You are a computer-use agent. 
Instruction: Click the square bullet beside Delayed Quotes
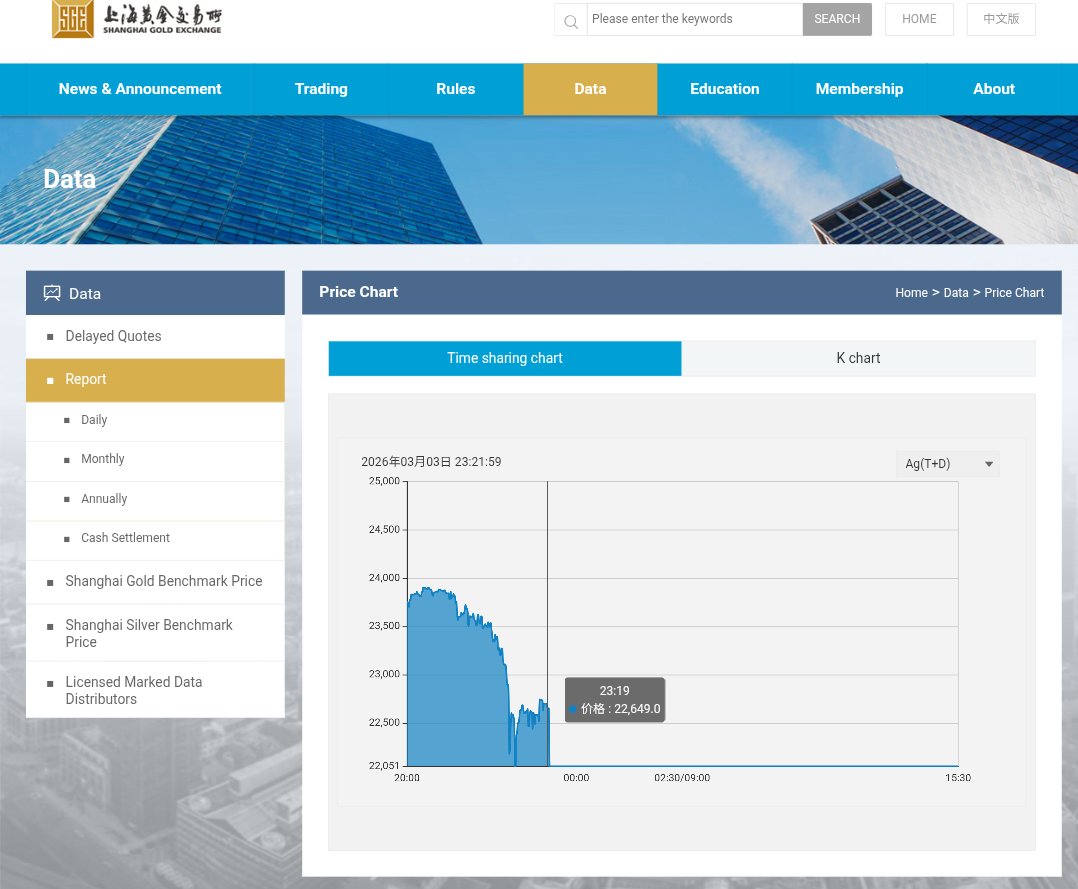pos(50,336)
